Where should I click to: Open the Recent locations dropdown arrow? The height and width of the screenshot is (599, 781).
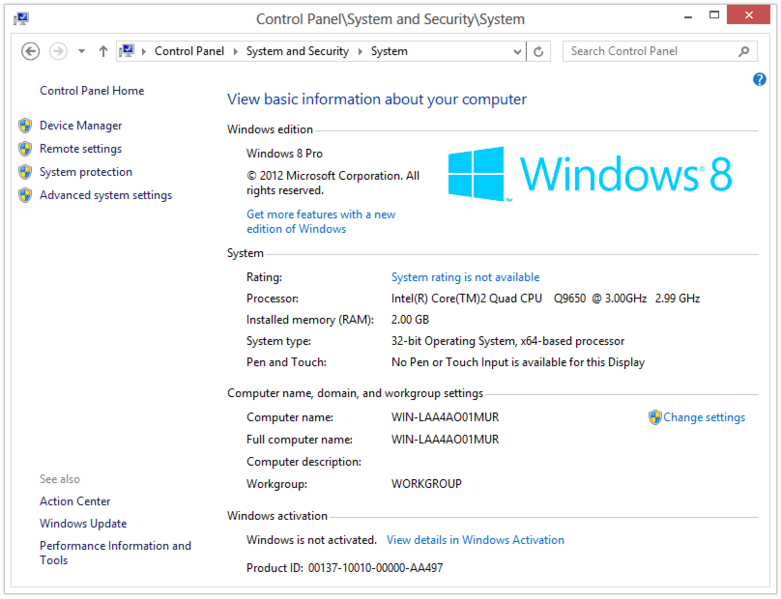pos(82,52)
